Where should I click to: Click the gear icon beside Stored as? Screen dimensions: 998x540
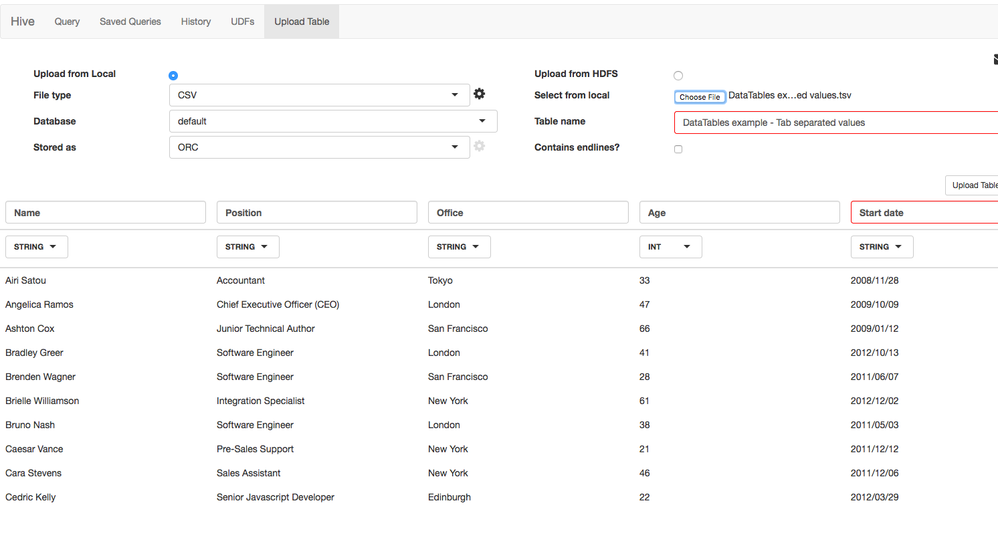[x=479, y=146]
